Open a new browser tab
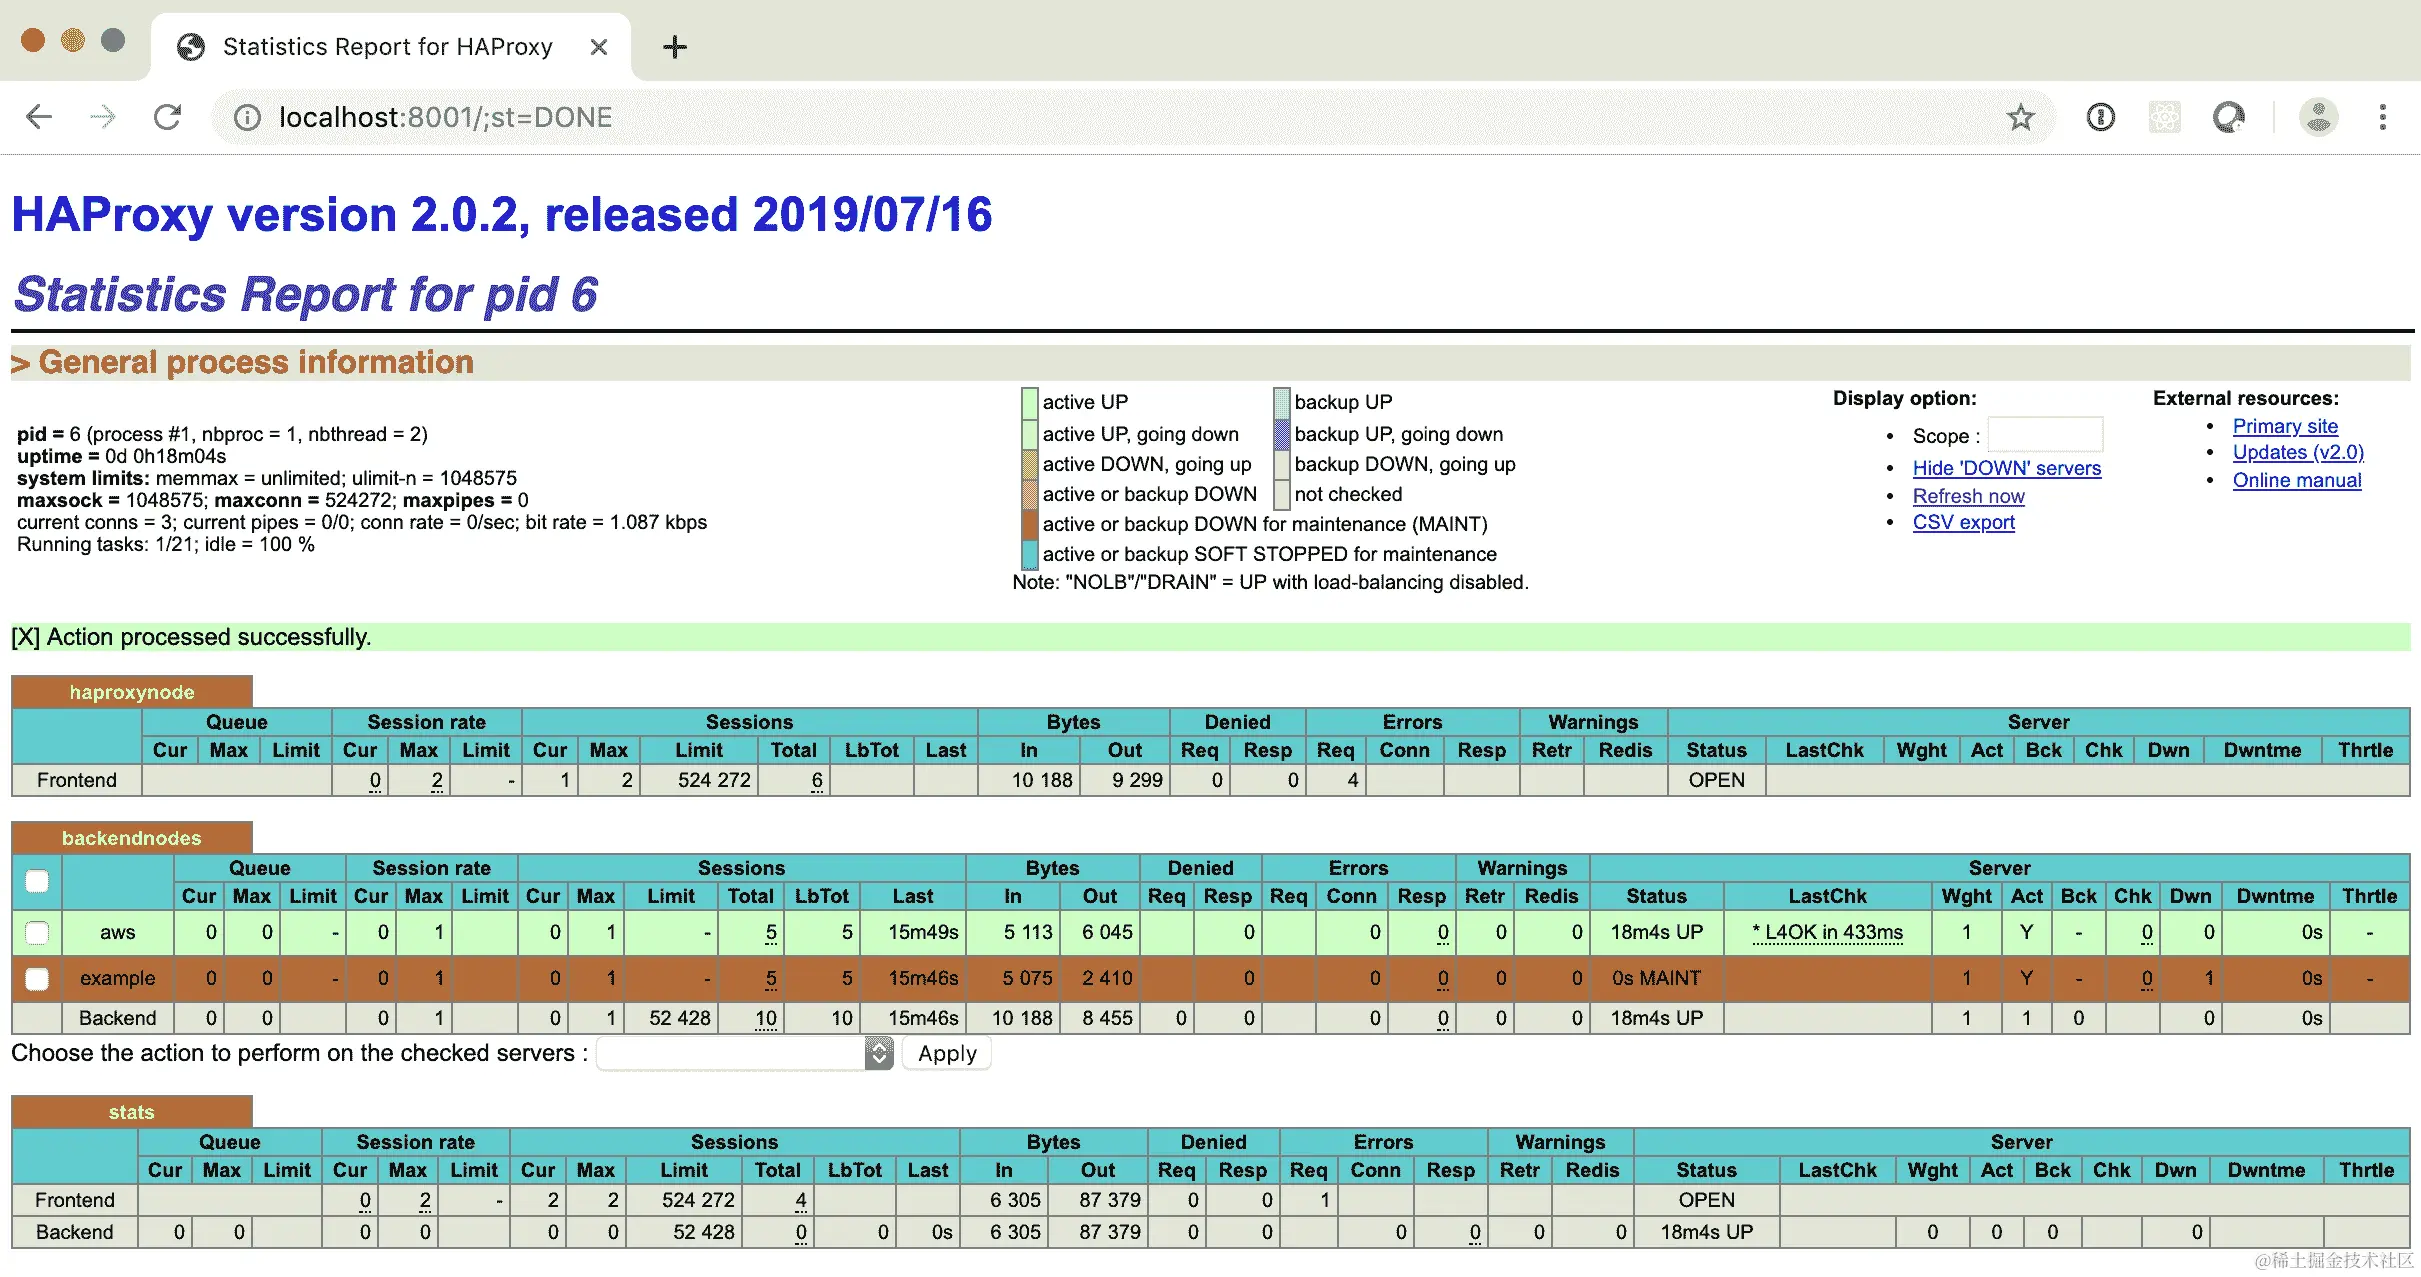 (675, 47)
